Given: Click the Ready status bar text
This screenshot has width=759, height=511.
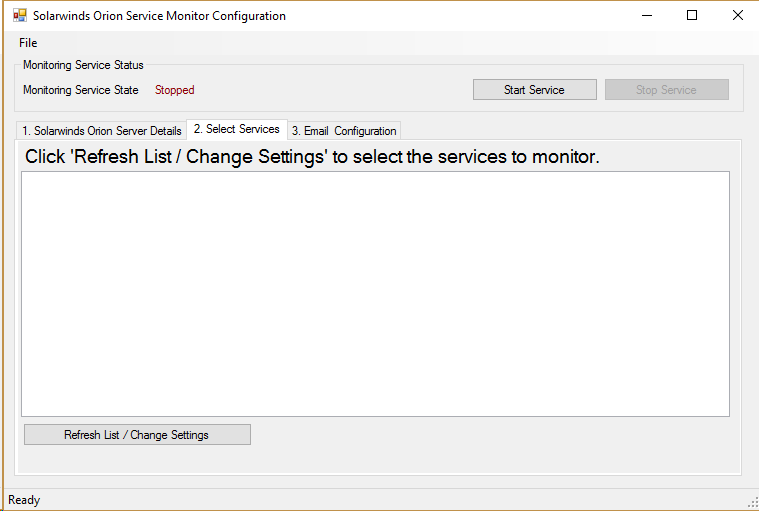Looking at the screenshot, I should pyautogui.click(x=24, y=500).
